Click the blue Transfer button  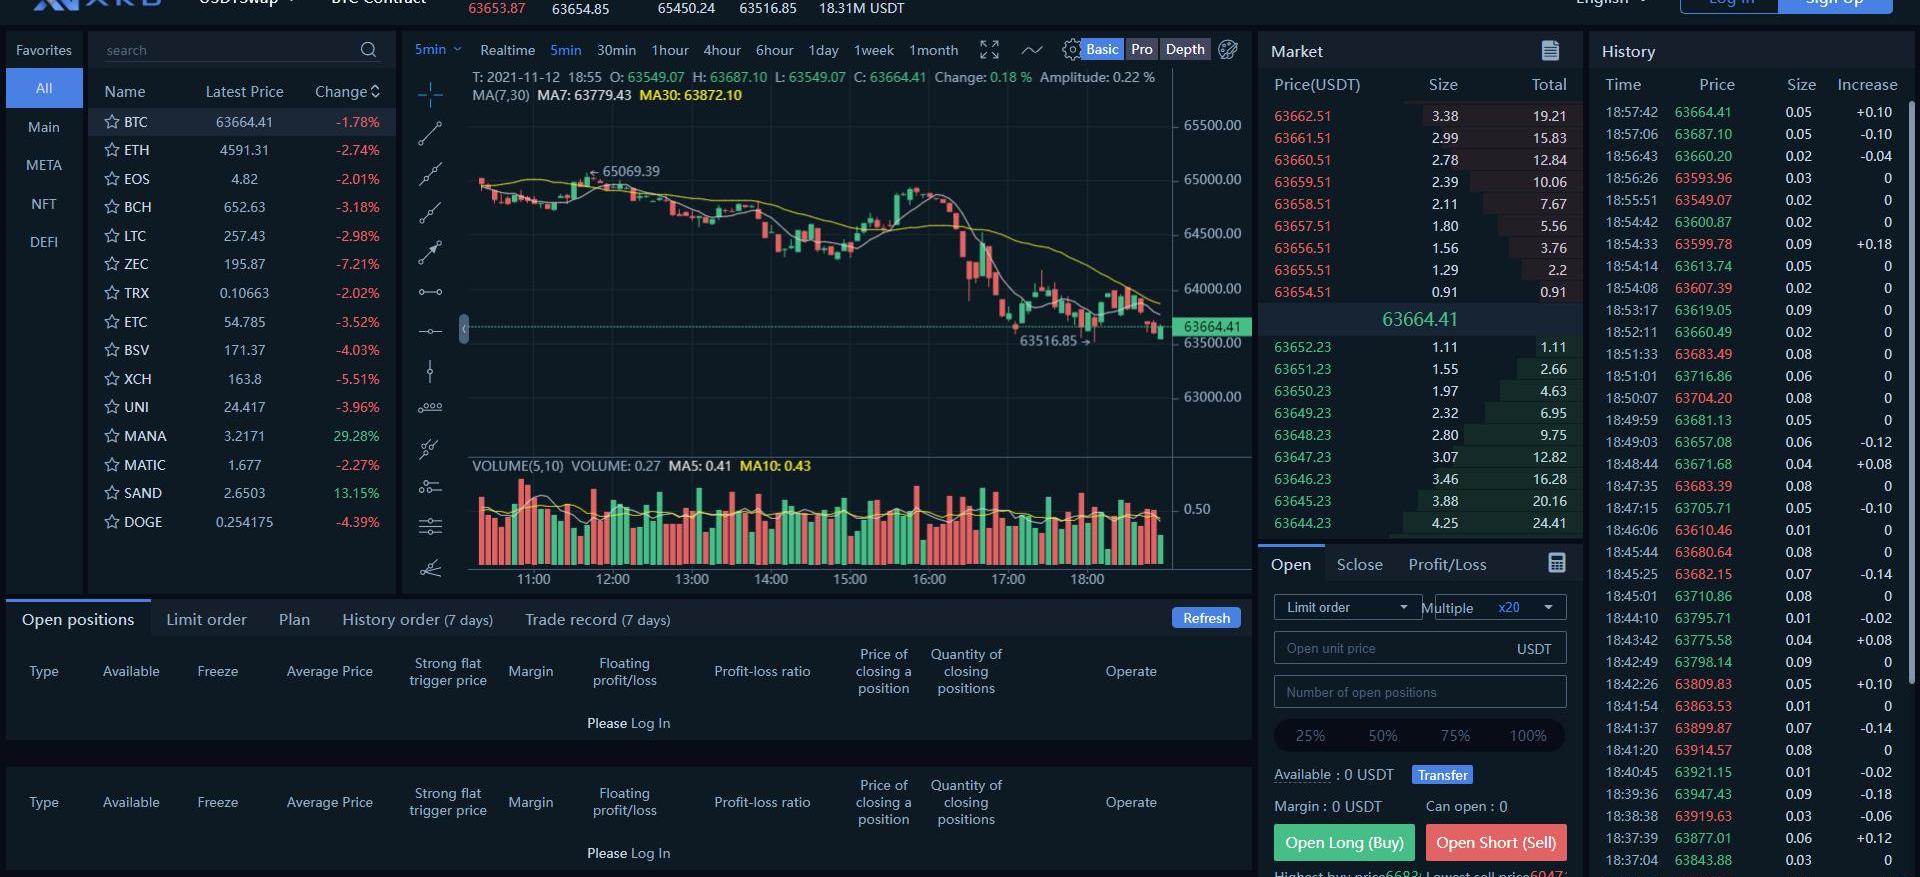coord(1442,775)
